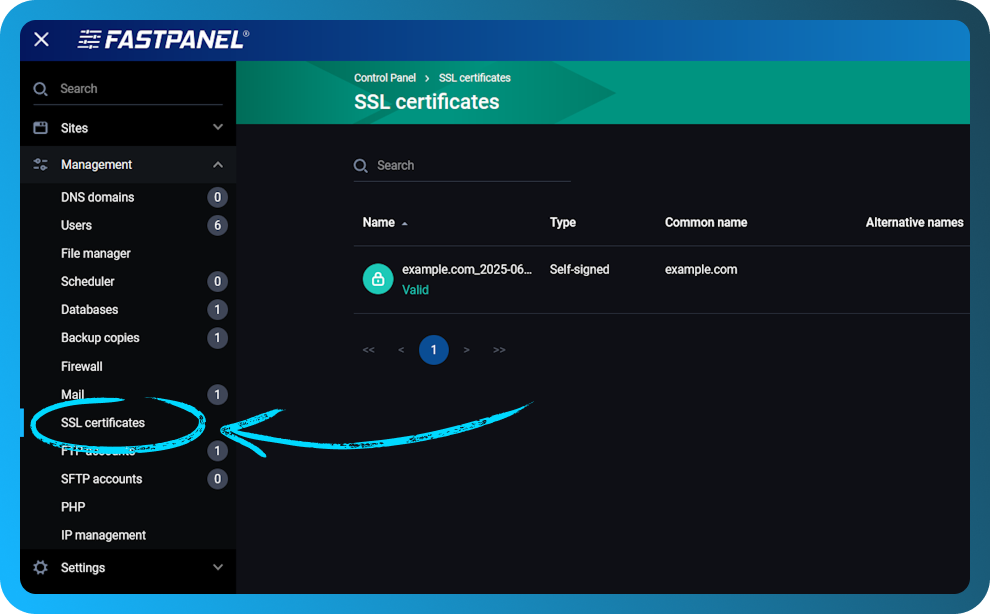Sort the table by the Name column
990x614 pixels.
coord(377,222)
